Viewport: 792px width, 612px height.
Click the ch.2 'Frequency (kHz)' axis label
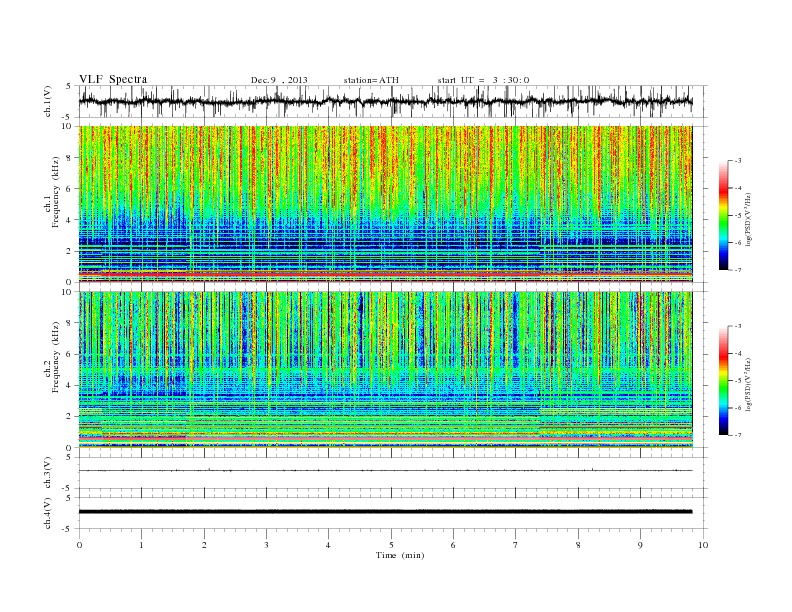pos(55,356)
